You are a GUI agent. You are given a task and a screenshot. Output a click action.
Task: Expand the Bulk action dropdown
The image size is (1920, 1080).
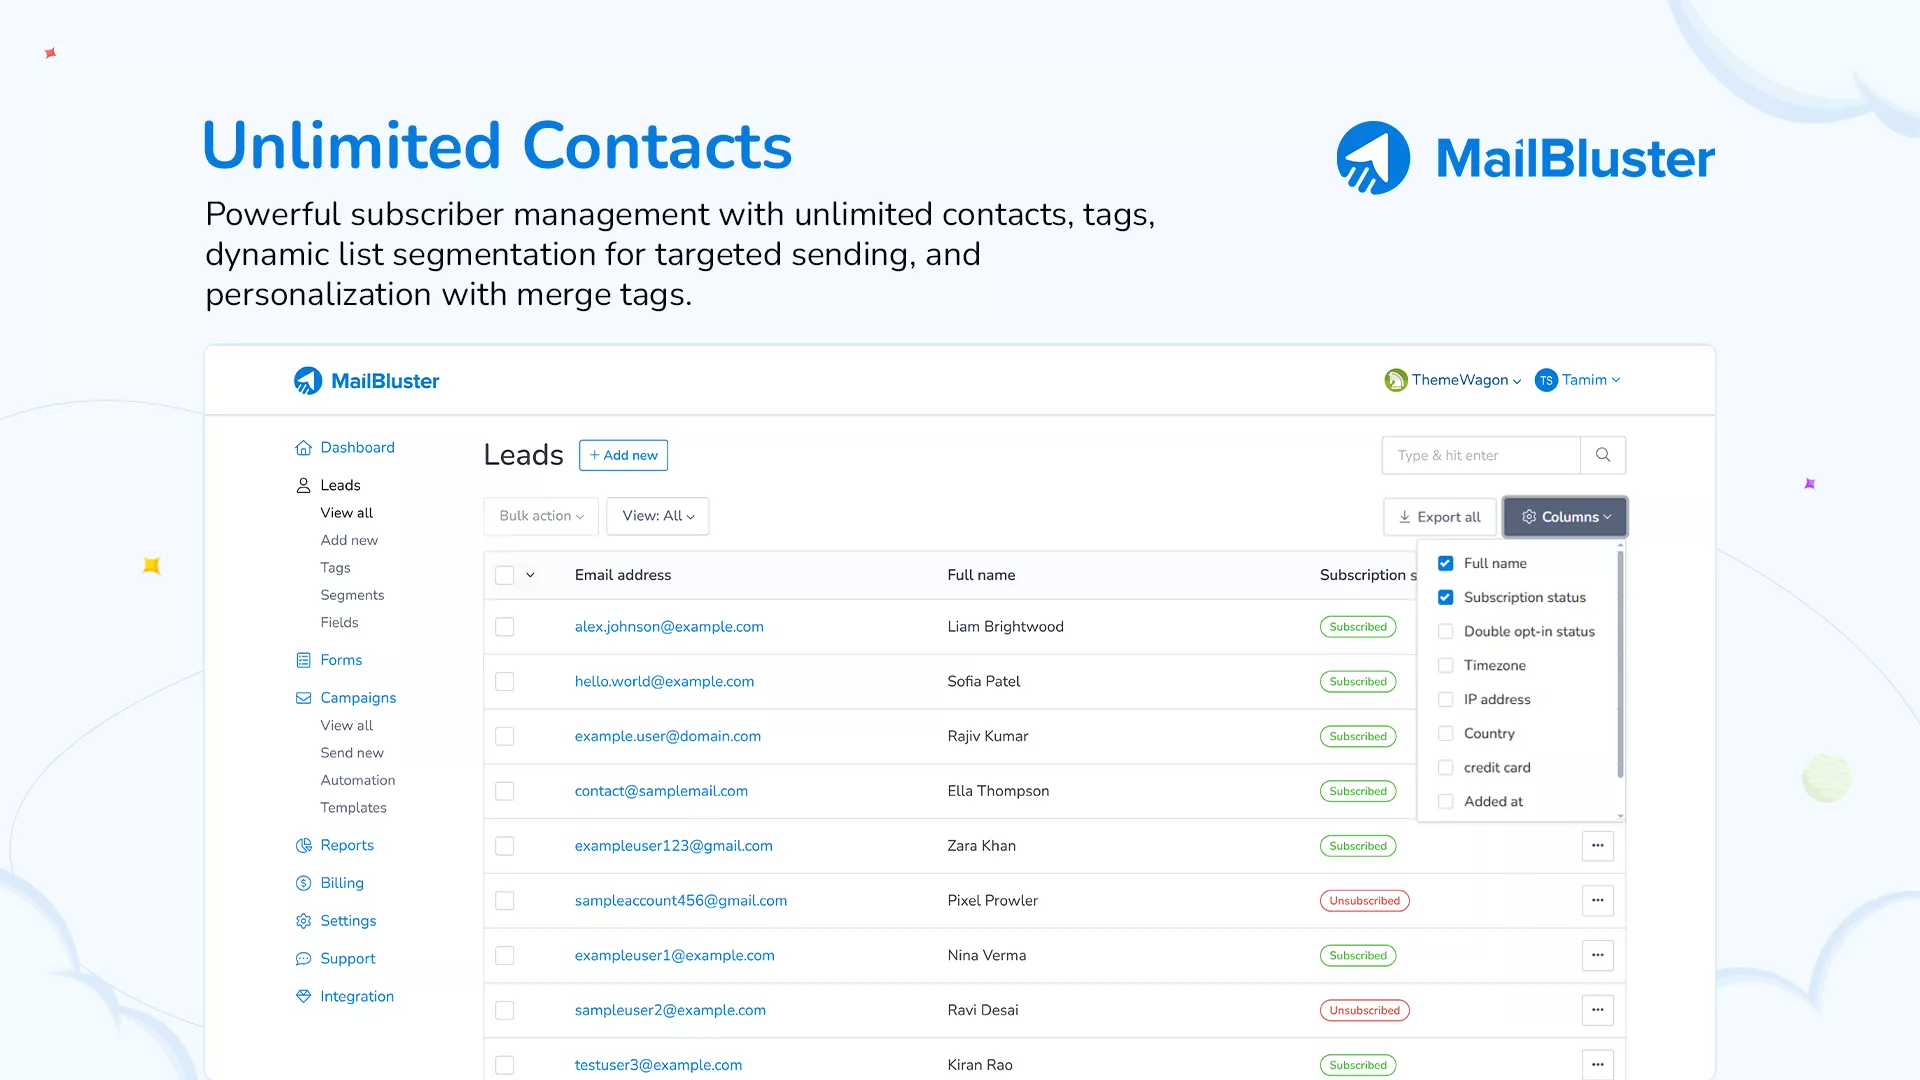click(541, 516)
